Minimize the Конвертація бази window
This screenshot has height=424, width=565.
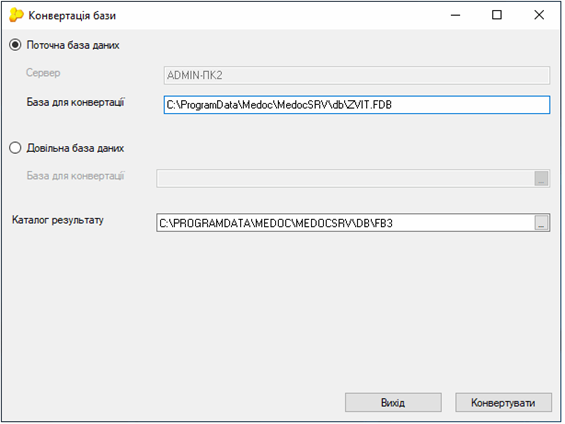pos(455,15)
